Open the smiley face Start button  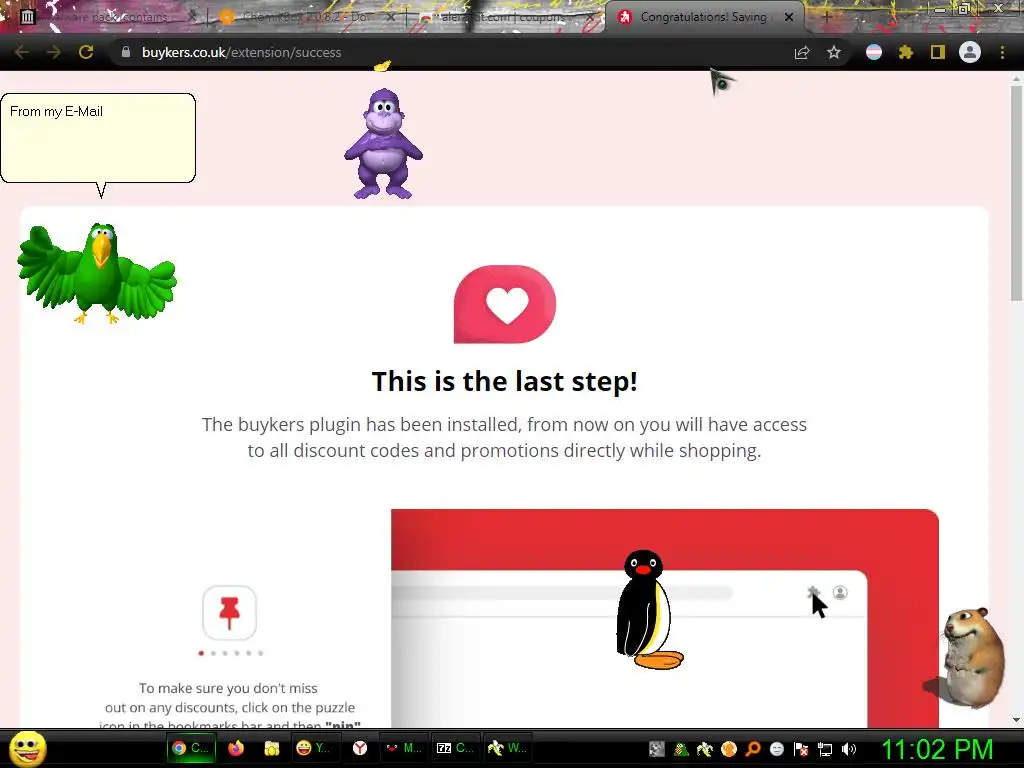click(27, 748)
